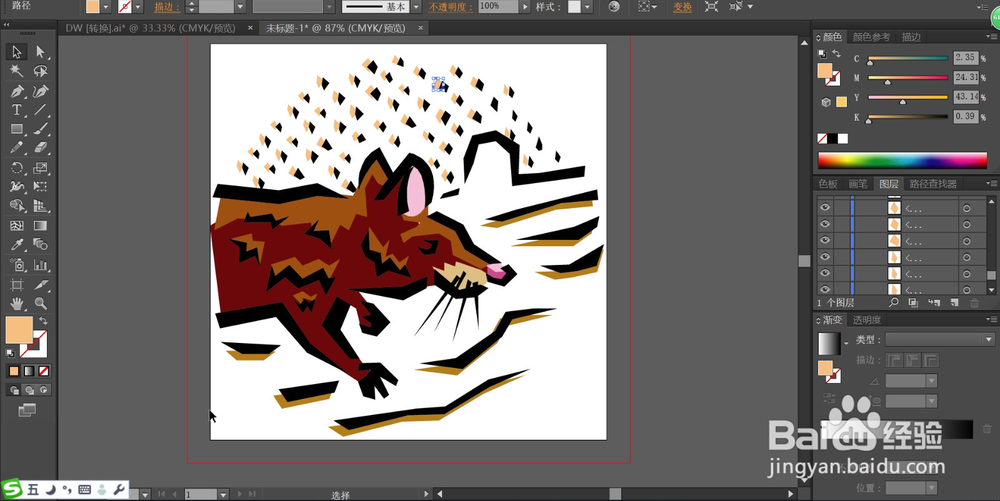The height and width of the screenshot is (501, 1000).
Task: Select the Hand tool
Action: pos(17,303)
